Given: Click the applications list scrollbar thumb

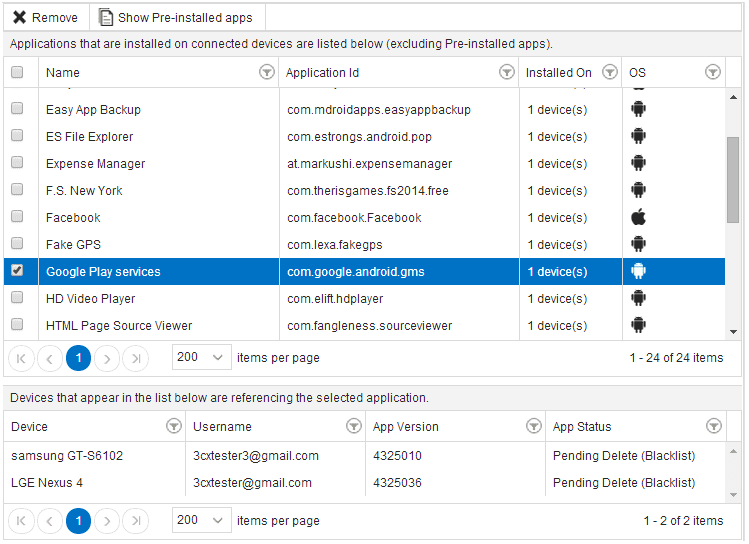Looking at the screenshot, I should pyautogui.click(x=733, y=180).
